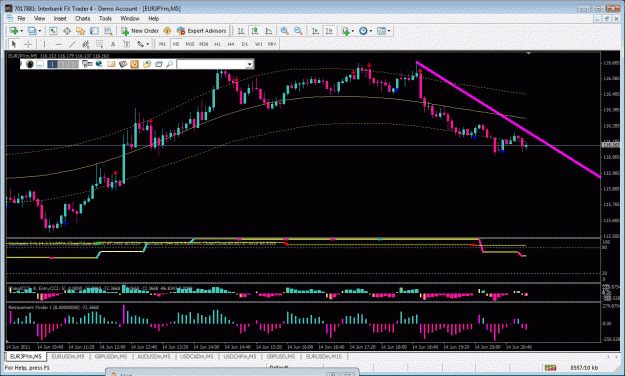Select the Vertical Line drawing tool
The image size is (625, 376).
point(44,44)
